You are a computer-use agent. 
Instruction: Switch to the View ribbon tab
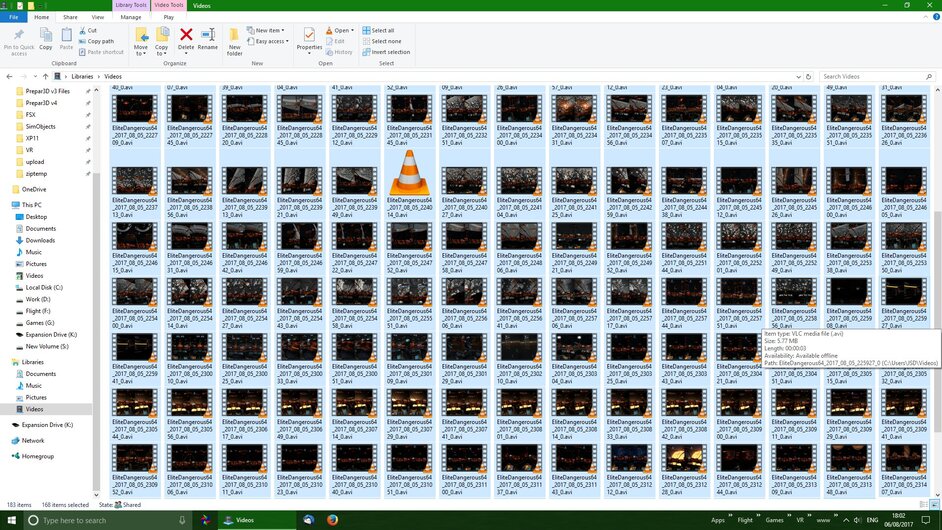tap(97, 17)
